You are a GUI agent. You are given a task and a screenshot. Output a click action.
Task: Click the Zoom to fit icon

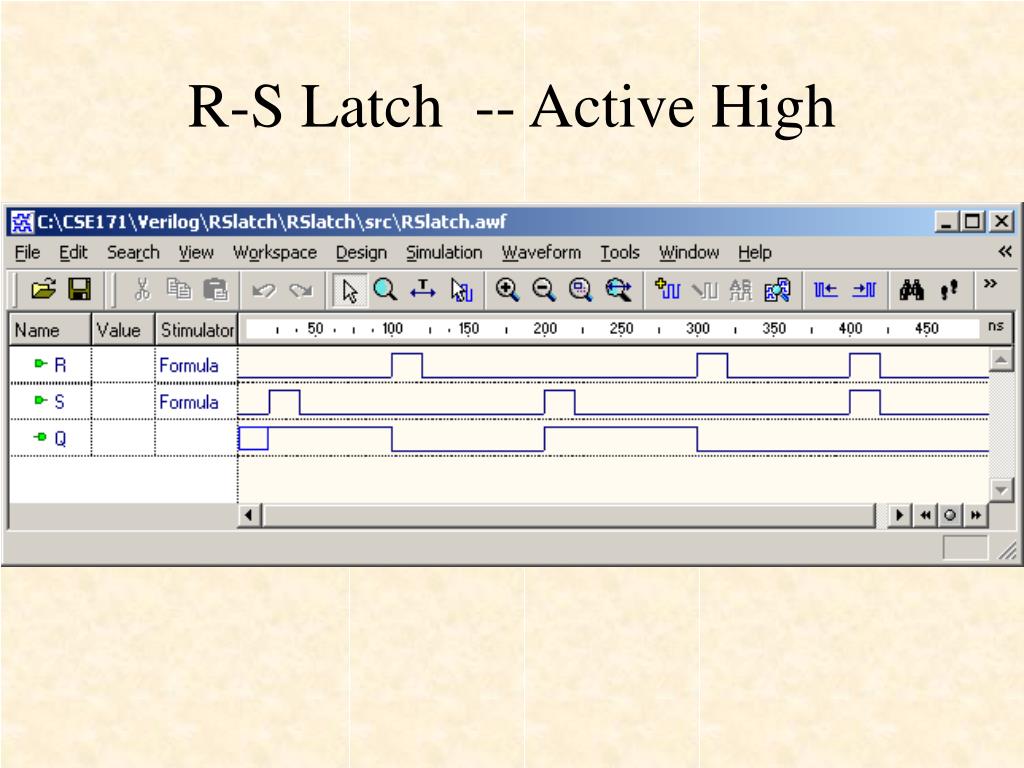tap(580, 289)
